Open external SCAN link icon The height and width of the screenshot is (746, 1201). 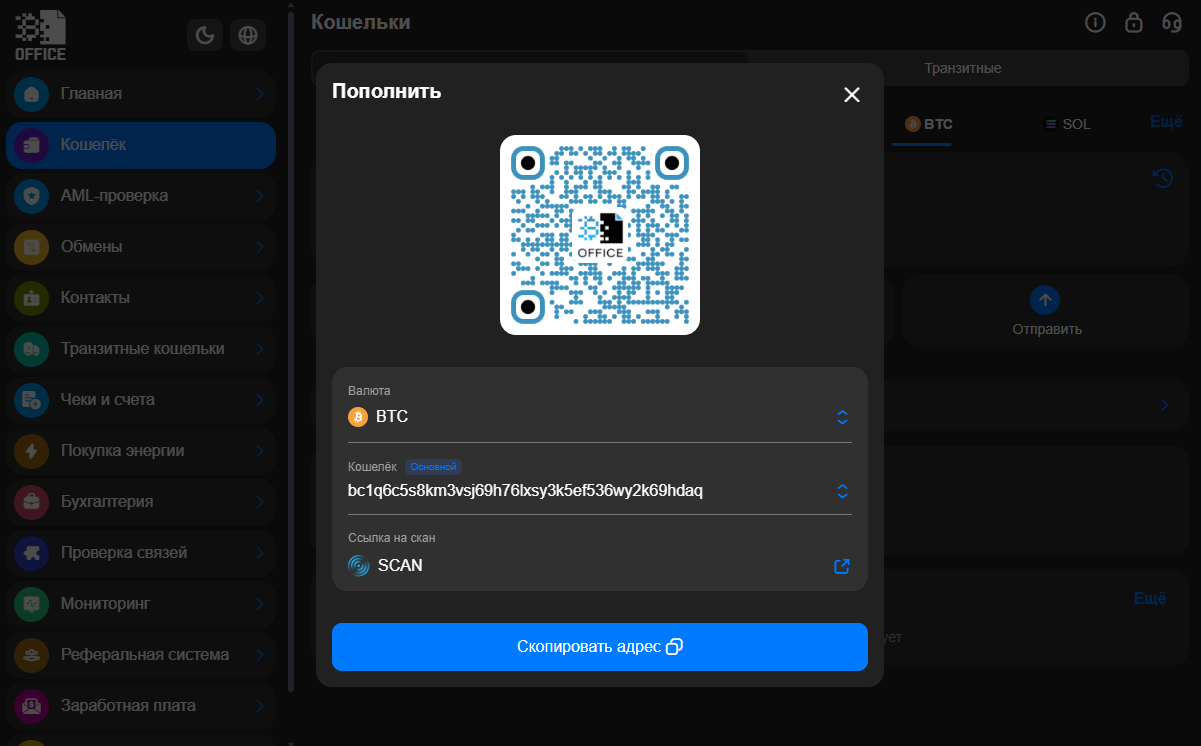point(842,566)
